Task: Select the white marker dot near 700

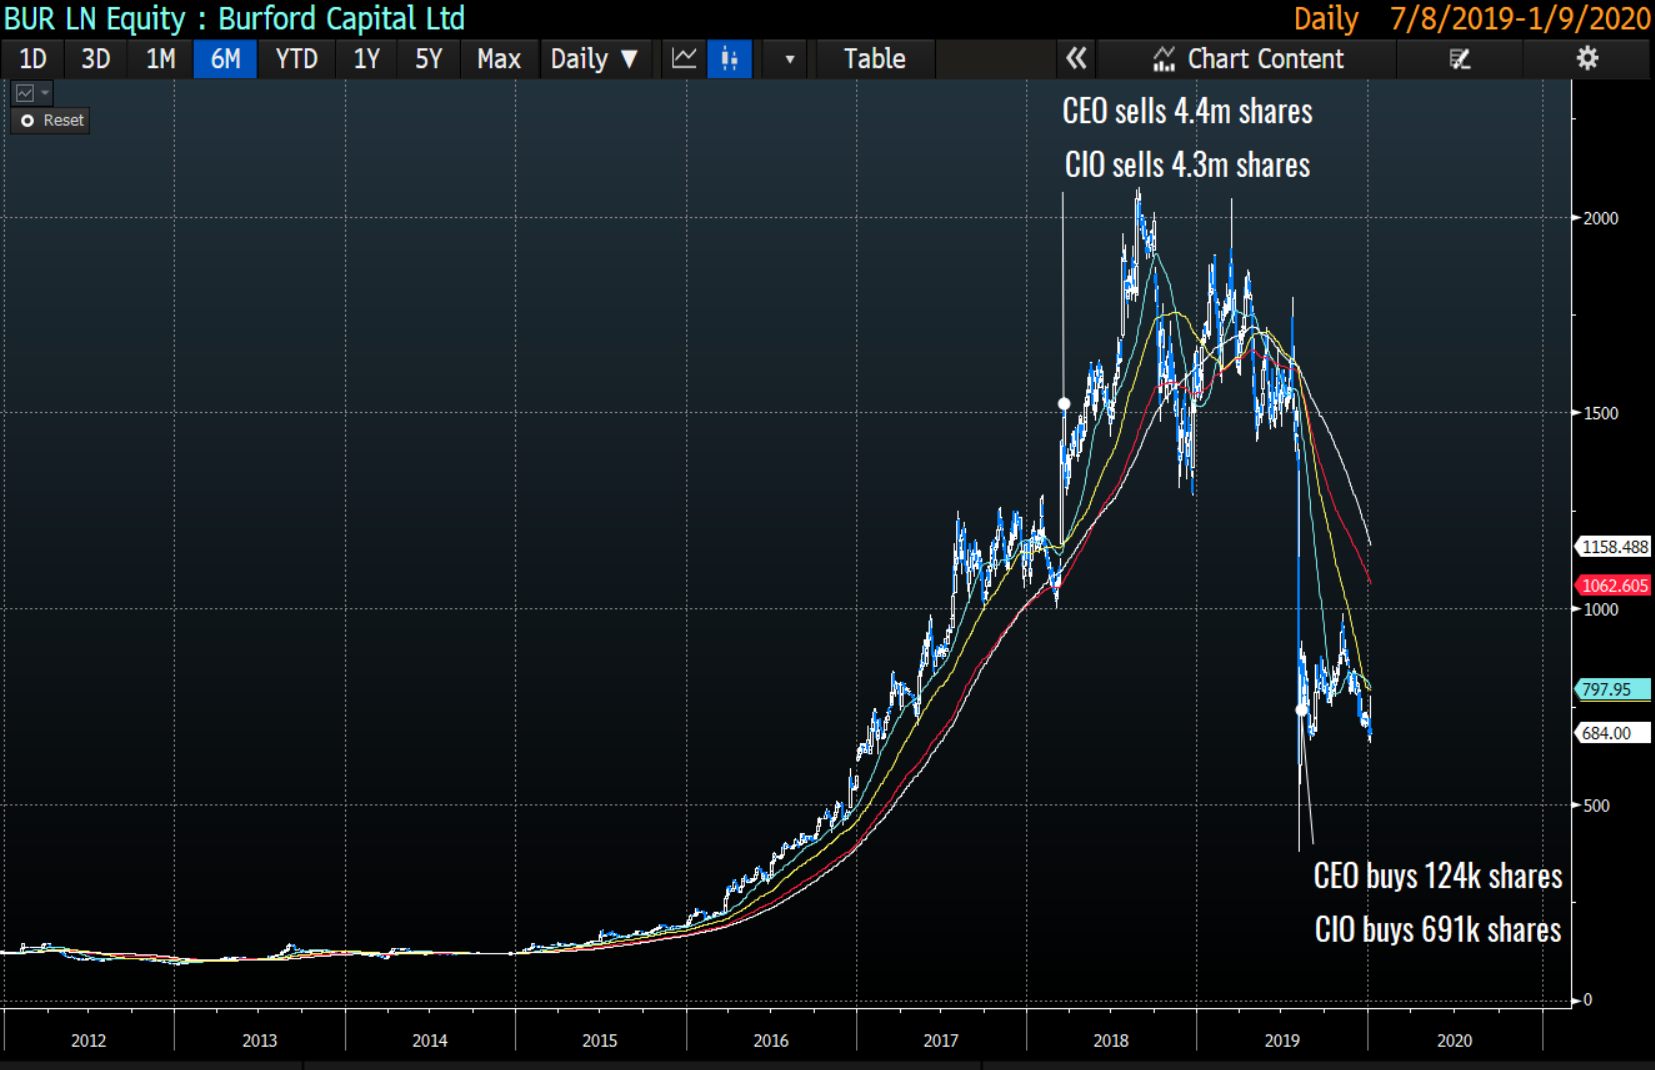Action: [x=1301, y=710]
